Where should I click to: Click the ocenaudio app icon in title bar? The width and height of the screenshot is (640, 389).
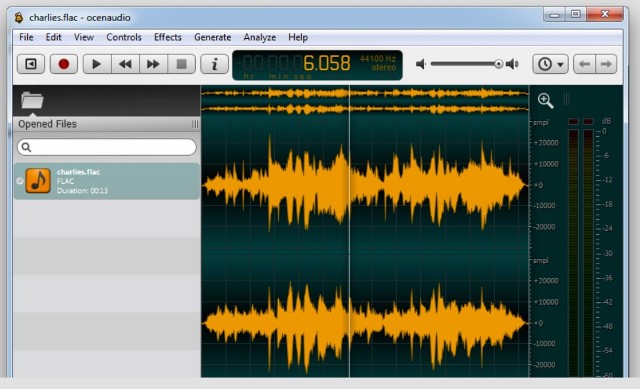pyautogui.click(x=19, y=18)
